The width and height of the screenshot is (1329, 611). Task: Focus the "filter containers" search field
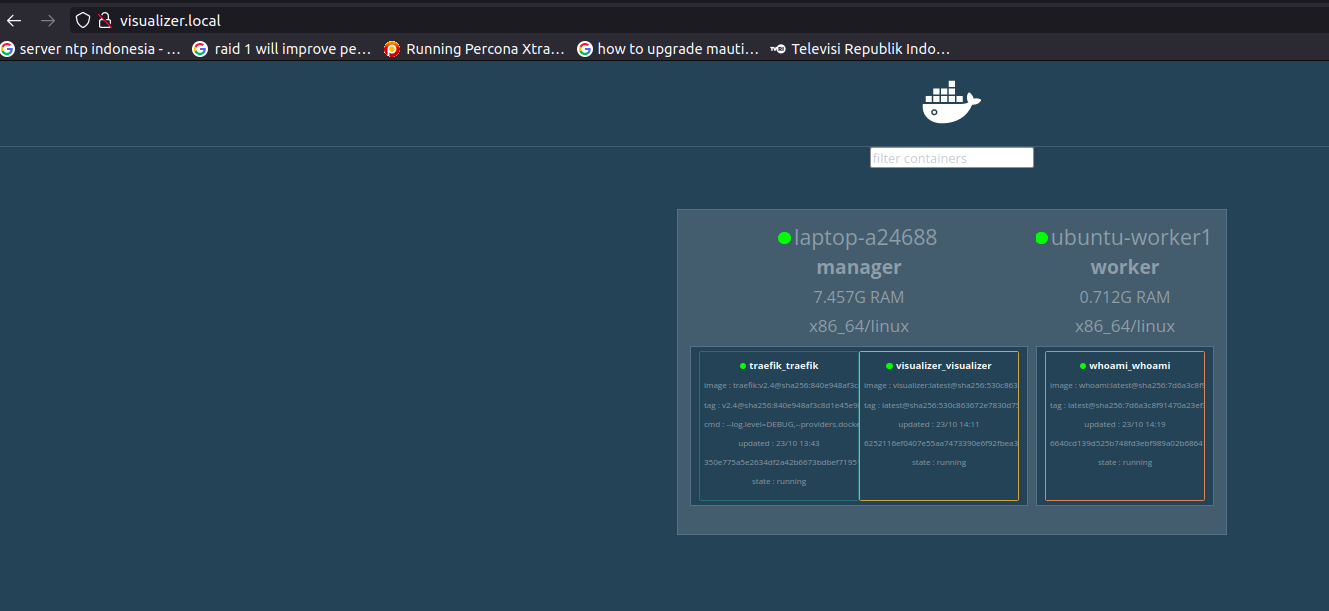(x=951, y=158)
